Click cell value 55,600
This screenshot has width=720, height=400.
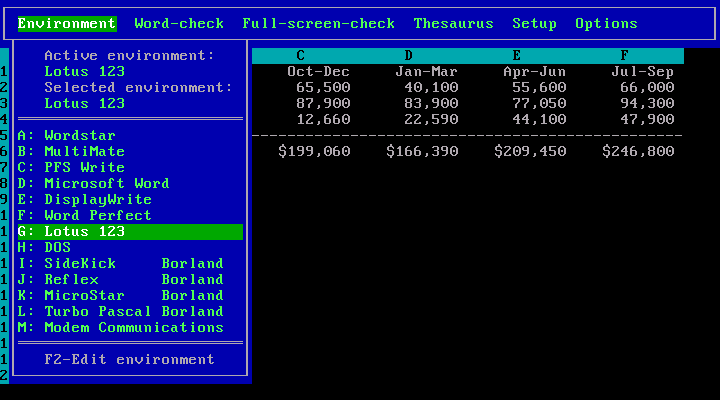point(539,88)
